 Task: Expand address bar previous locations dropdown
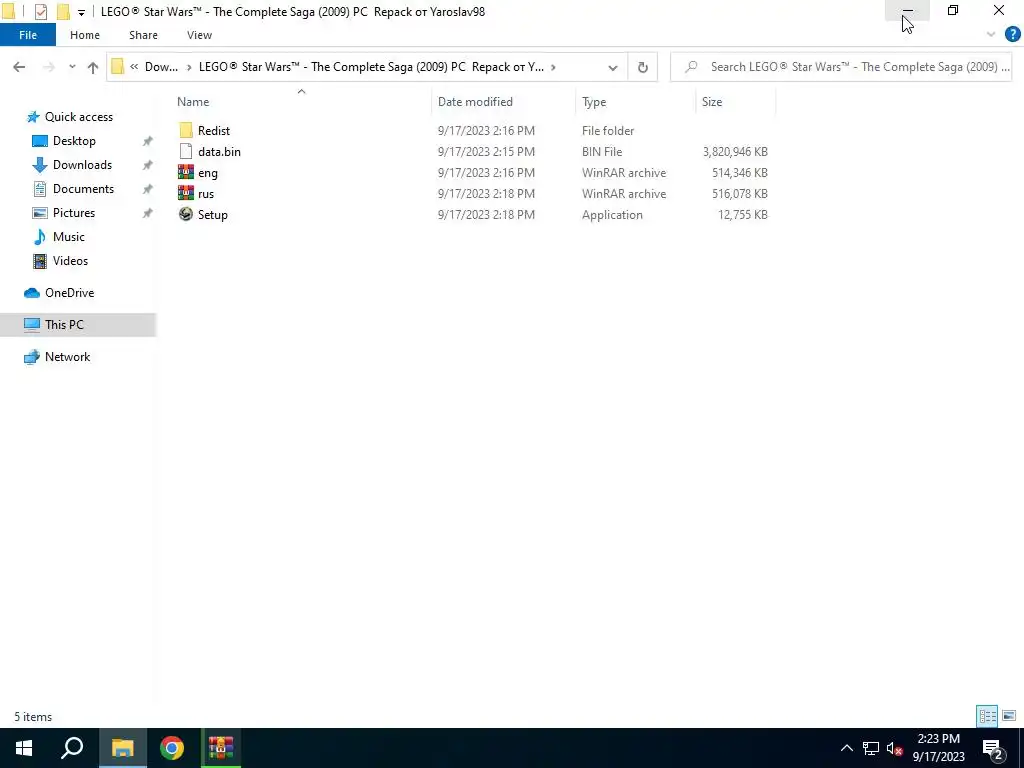point(613,67)
